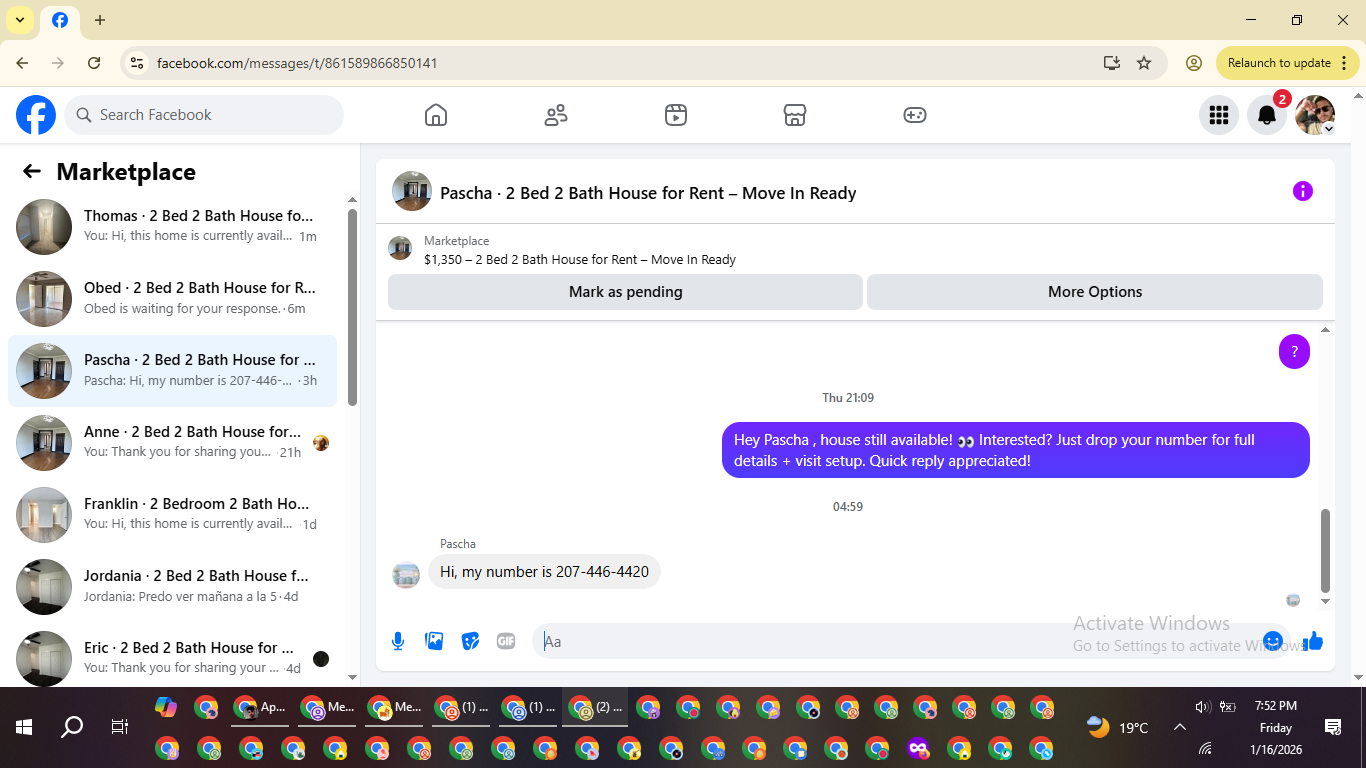Open Task View on taskbar

tap(120, 728)
